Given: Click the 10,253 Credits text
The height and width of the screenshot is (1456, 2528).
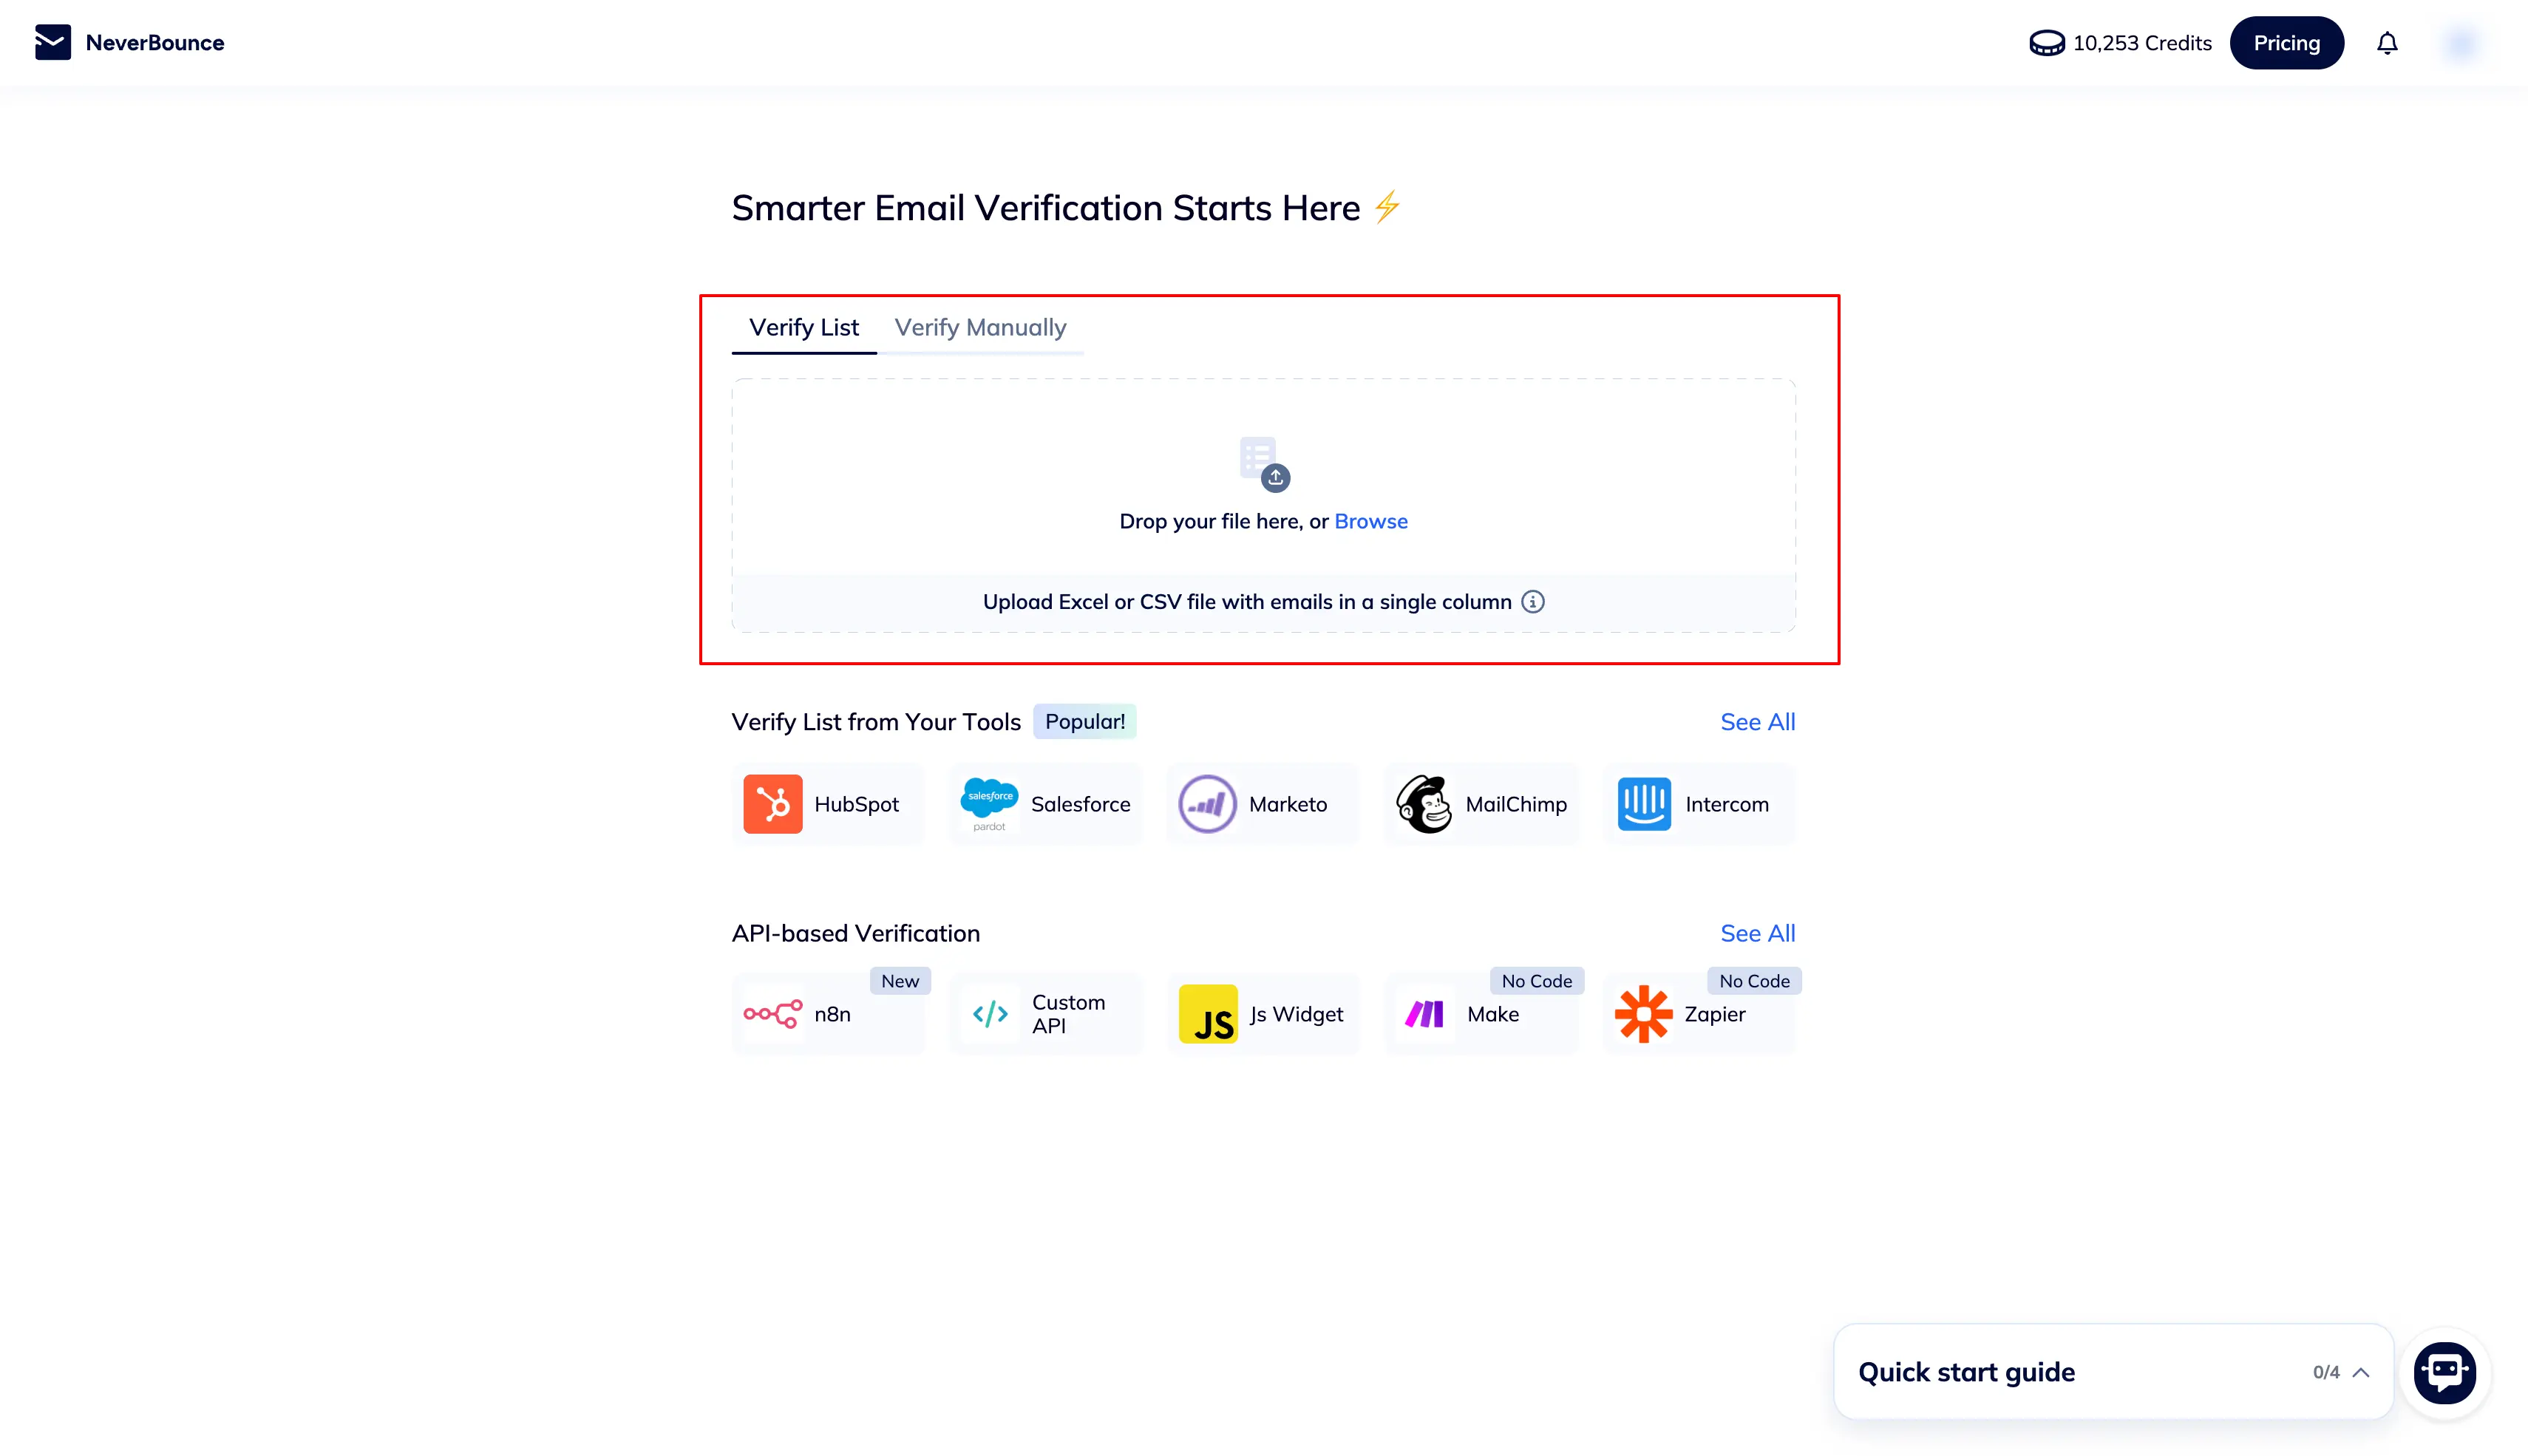Looking at the screenshot, I should point(2142,43).
